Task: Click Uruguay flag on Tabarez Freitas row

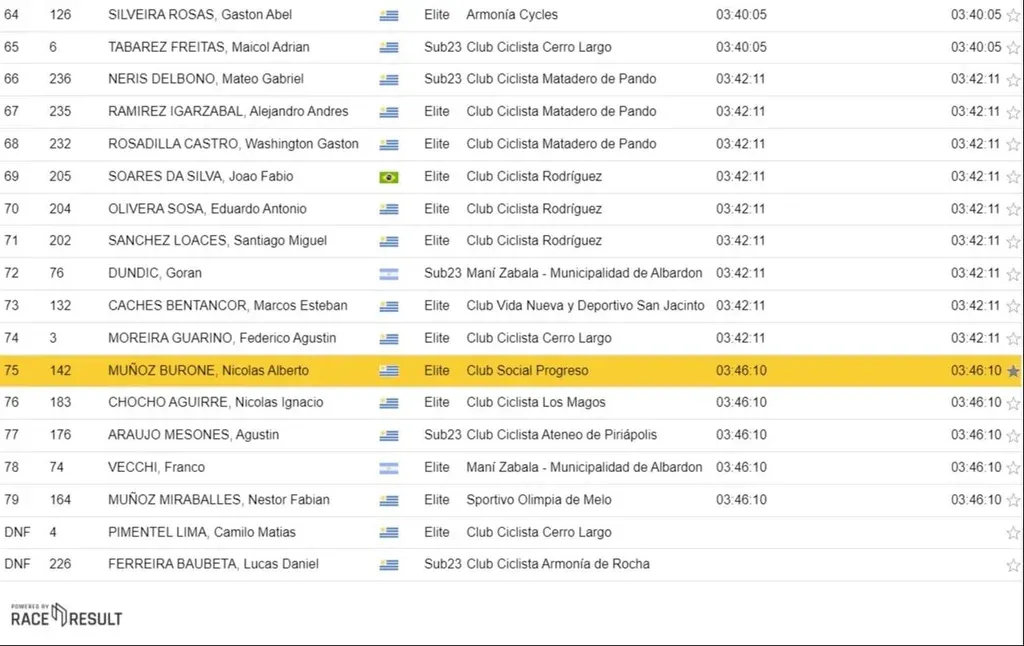Action: [x=388, y=48]
